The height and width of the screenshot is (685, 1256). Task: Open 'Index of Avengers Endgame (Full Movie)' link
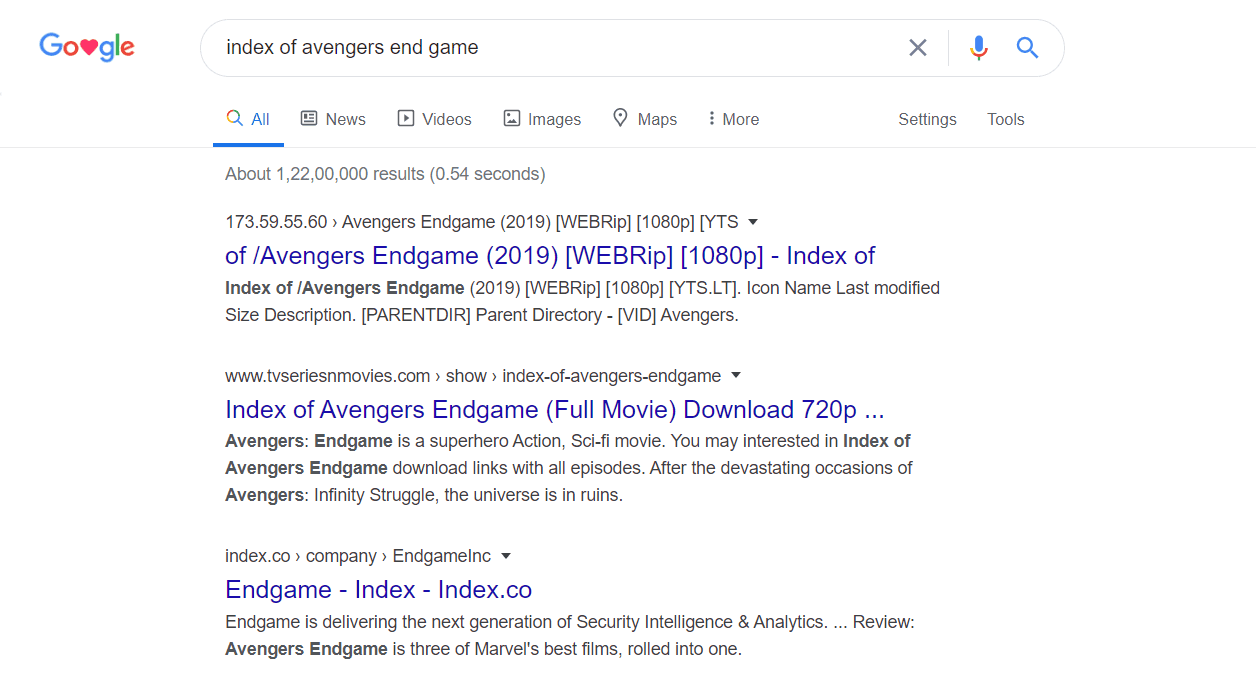554,410
